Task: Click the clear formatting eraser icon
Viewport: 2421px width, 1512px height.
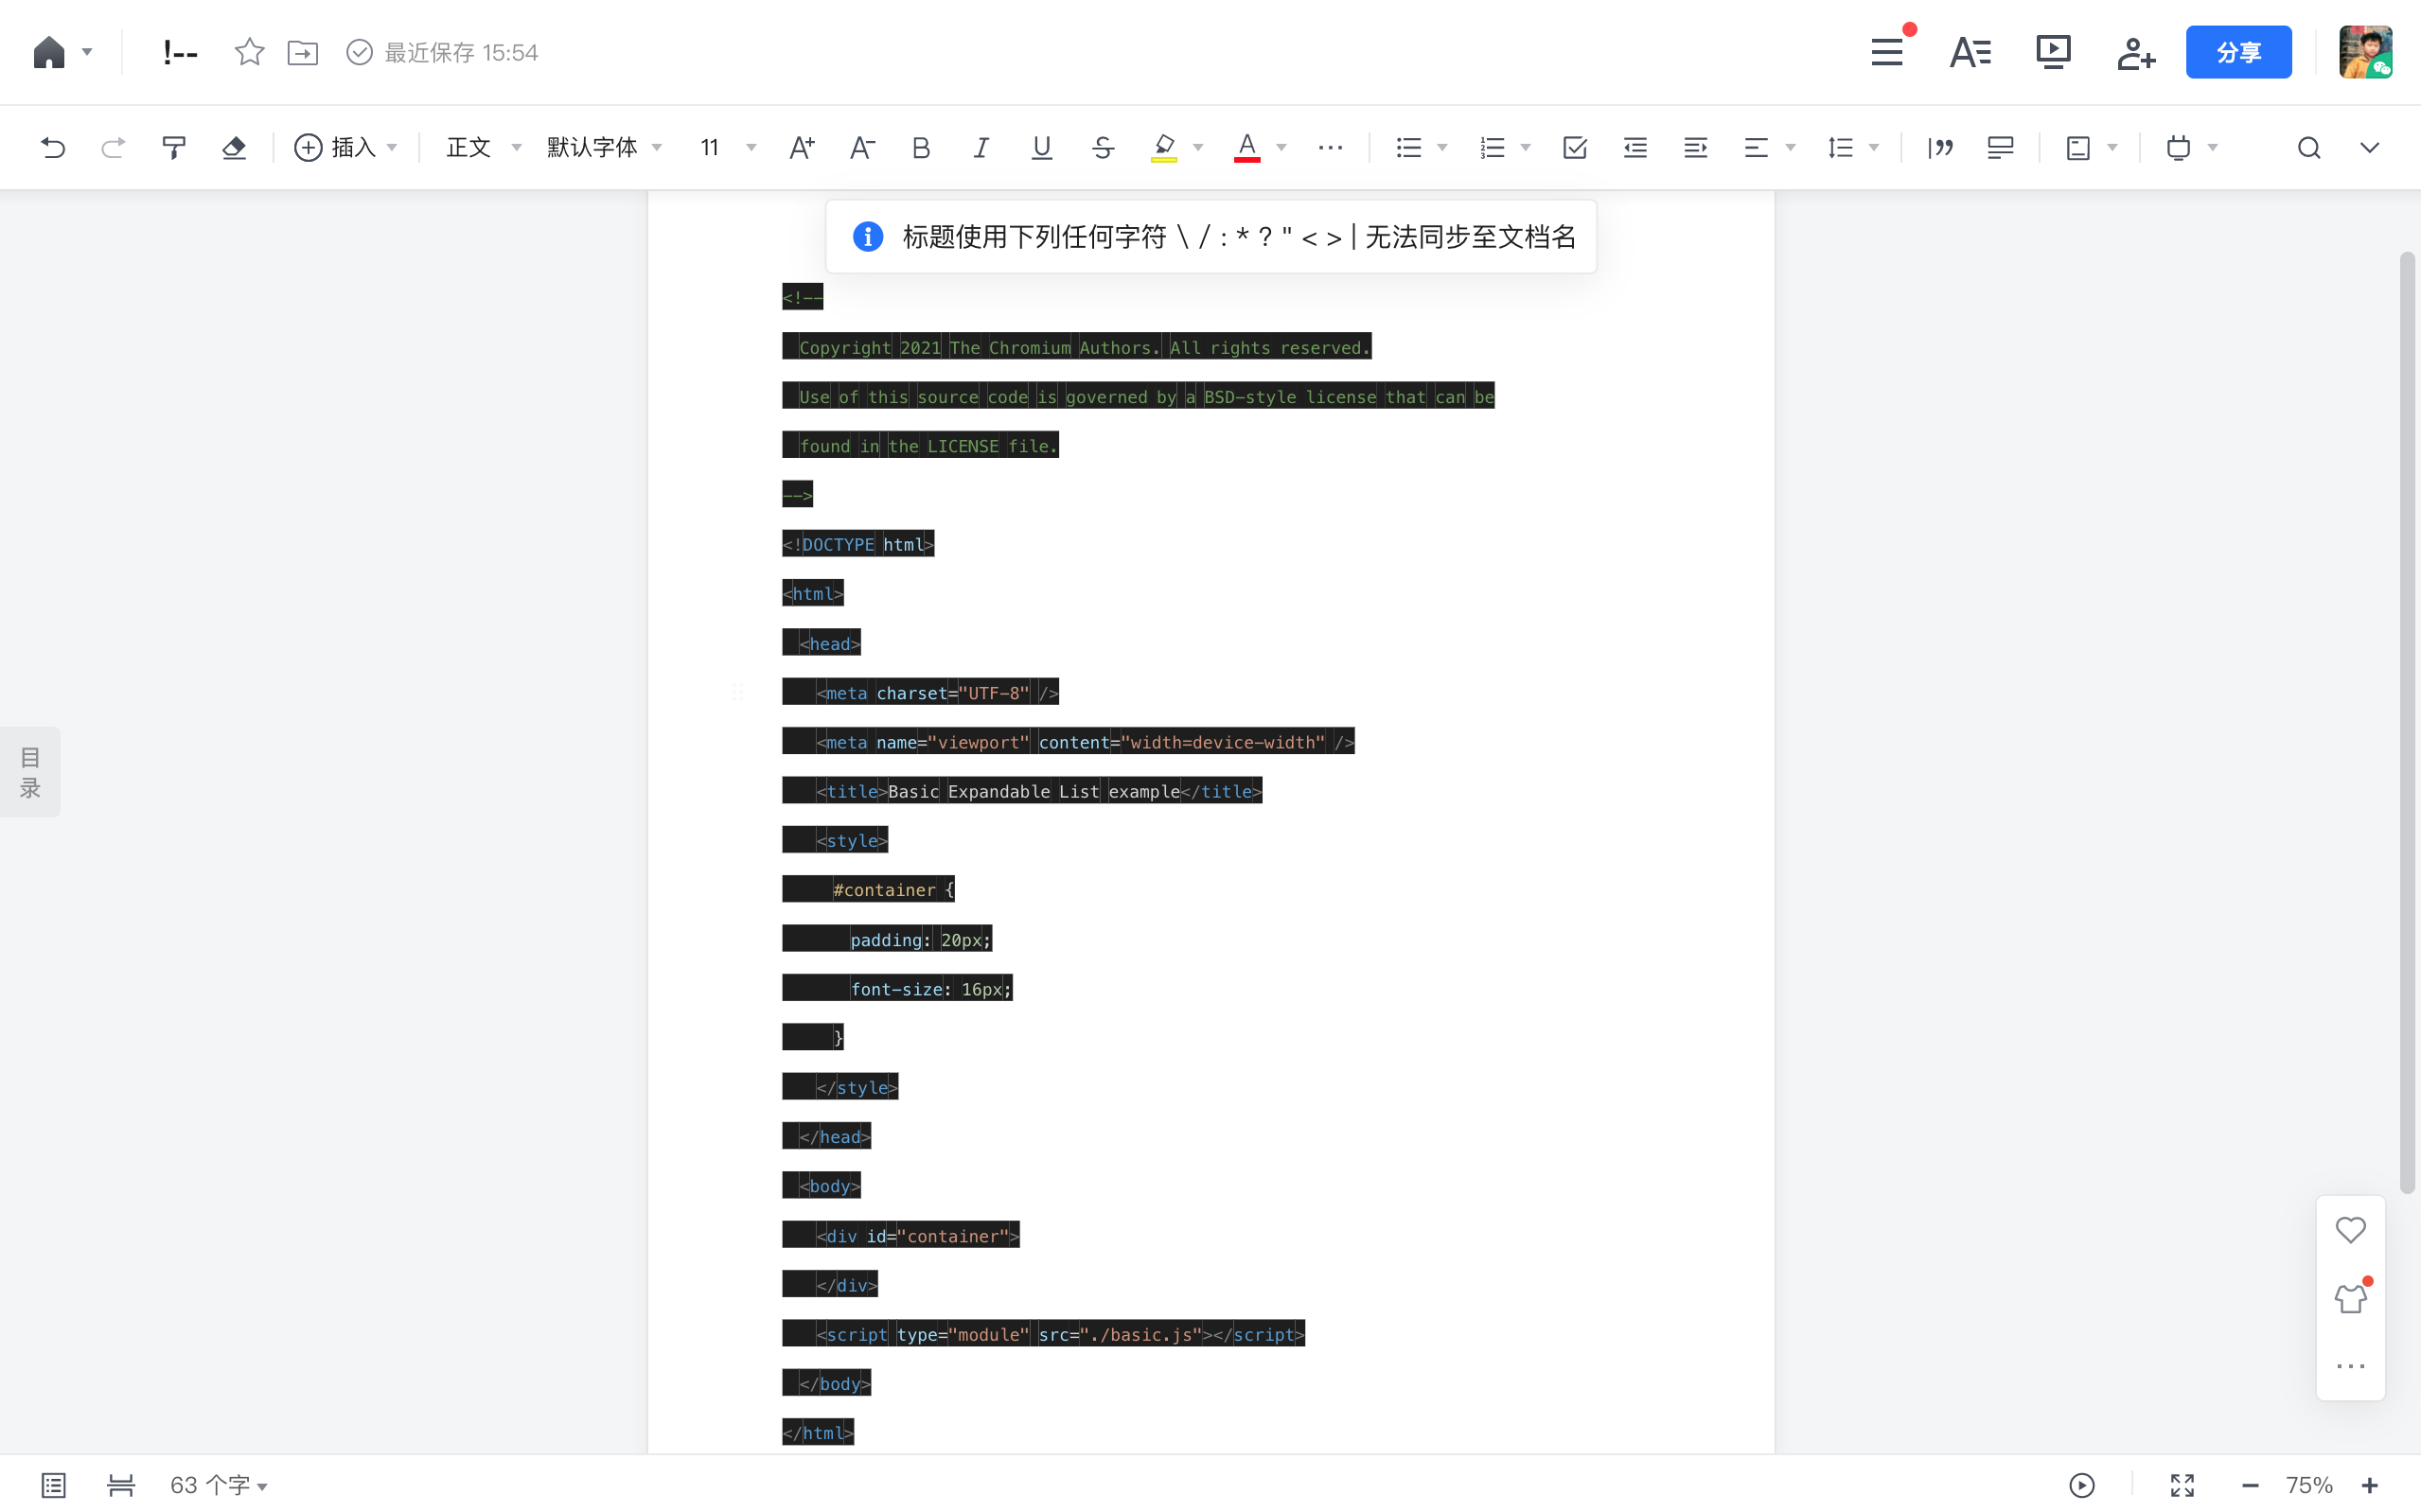Action: pyautogui.click(x=234, y=148)
